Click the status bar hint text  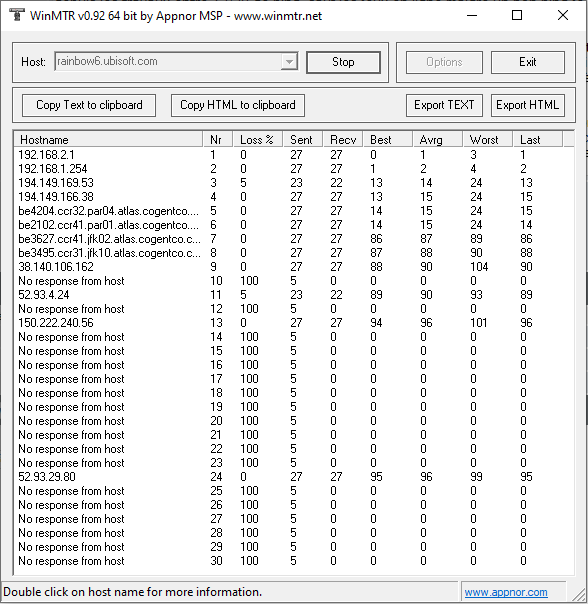pos(133,592)
